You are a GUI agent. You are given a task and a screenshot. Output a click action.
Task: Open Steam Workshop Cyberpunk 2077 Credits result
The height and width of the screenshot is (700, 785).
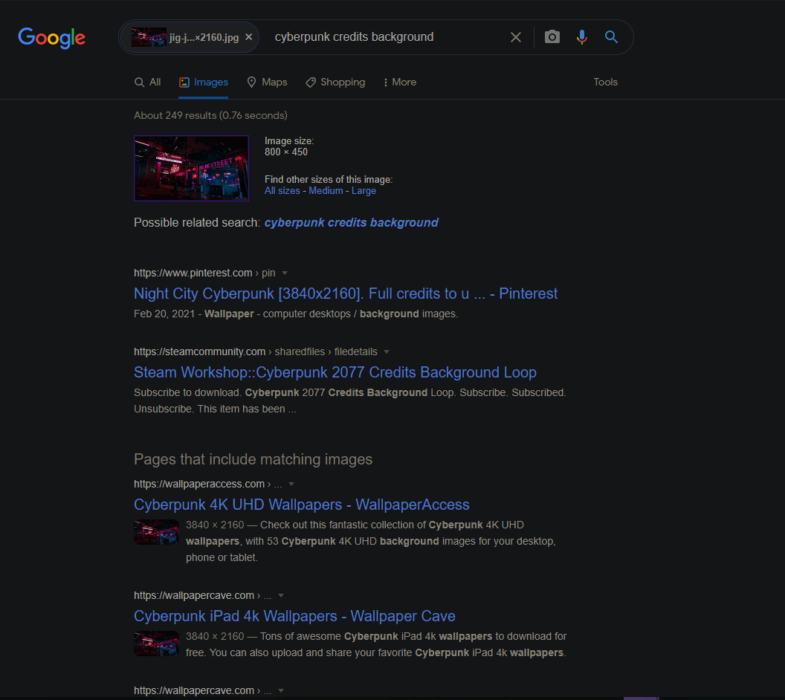click(335, 373)
